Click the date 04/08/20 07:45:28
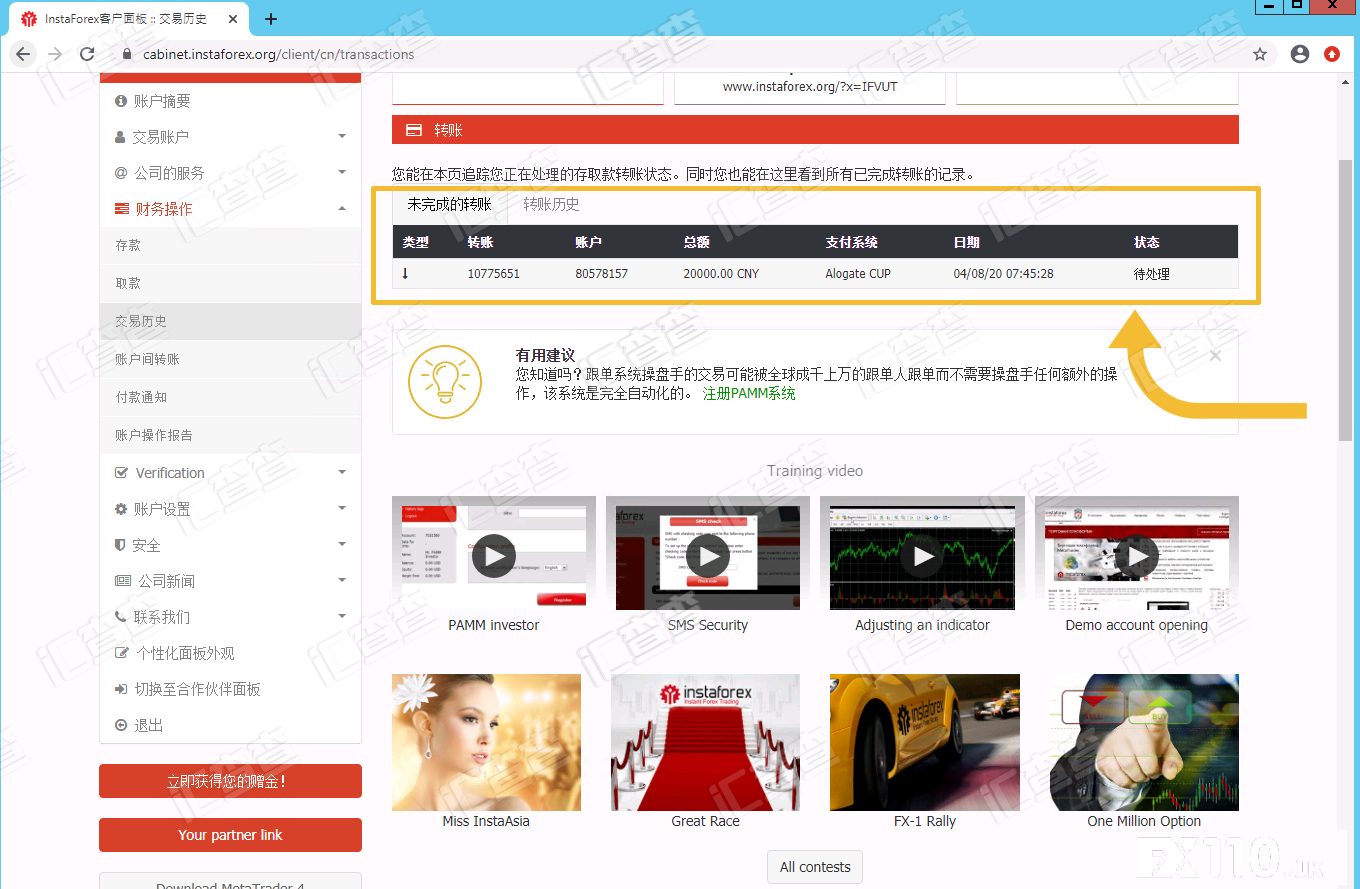1360x889 pixels. click(x=1003, y=274)
